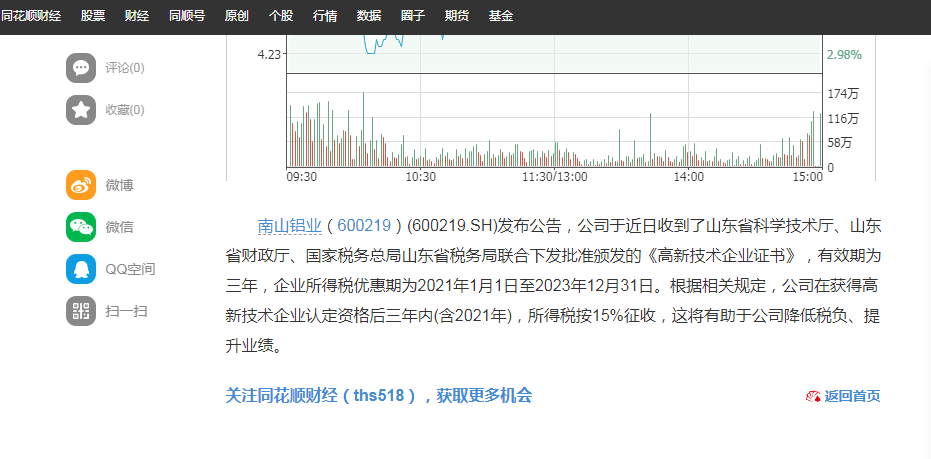Image resolution: width=931 pixels, height=459 pixels.
Task: Share to QQ空间 bell icon
Action: click(81, 269)
